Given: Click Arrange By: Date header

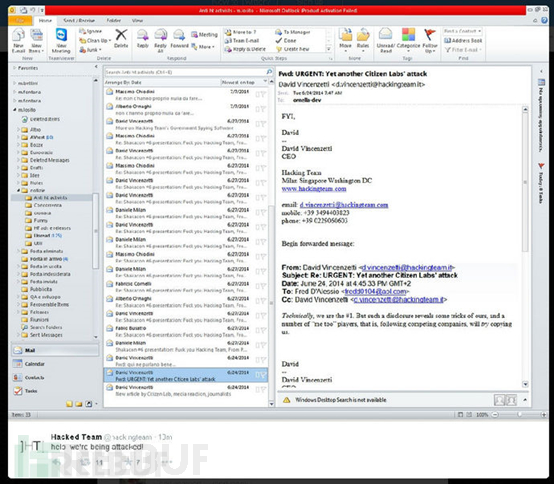Looking at the screenshot, I should tap(123, 82).
